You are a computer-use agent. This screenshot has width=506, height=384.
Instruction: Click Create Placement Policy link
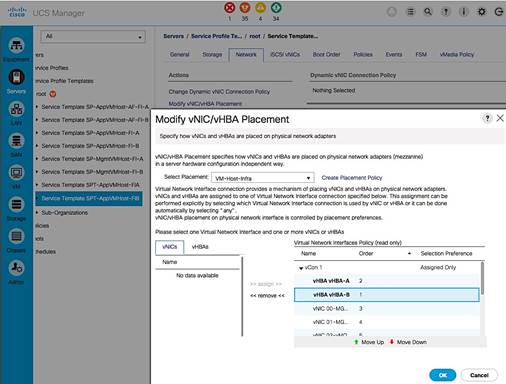pyautogui.click(x=352, y=178)
